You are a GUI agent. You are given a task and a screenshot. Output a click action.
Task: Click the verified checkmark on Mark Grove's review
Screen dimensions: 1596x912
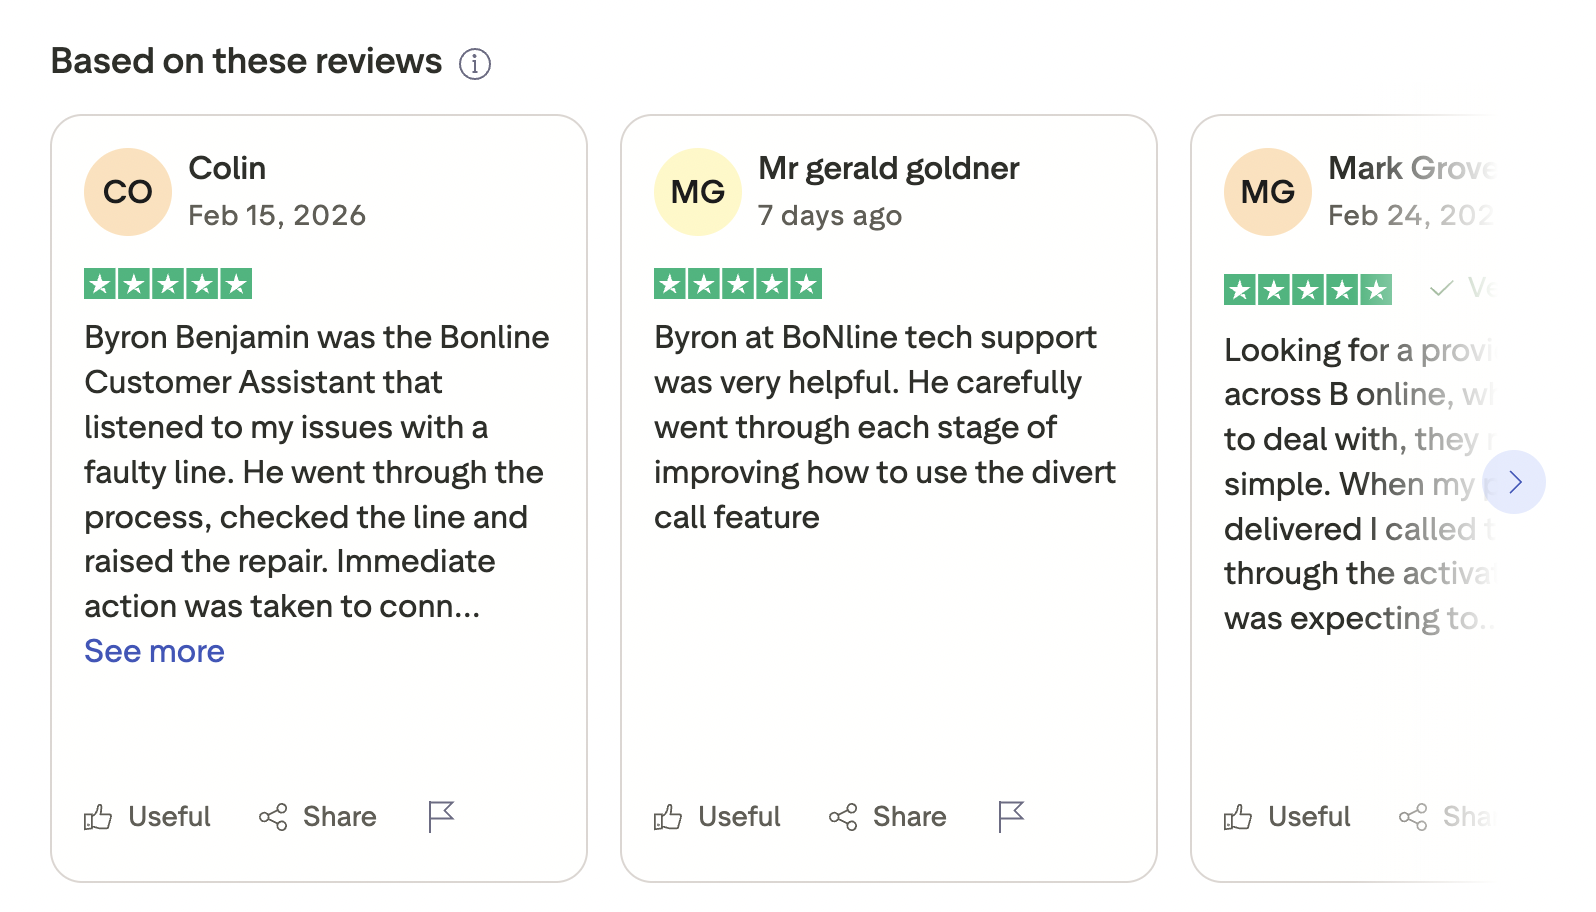tap(1440, 289)
